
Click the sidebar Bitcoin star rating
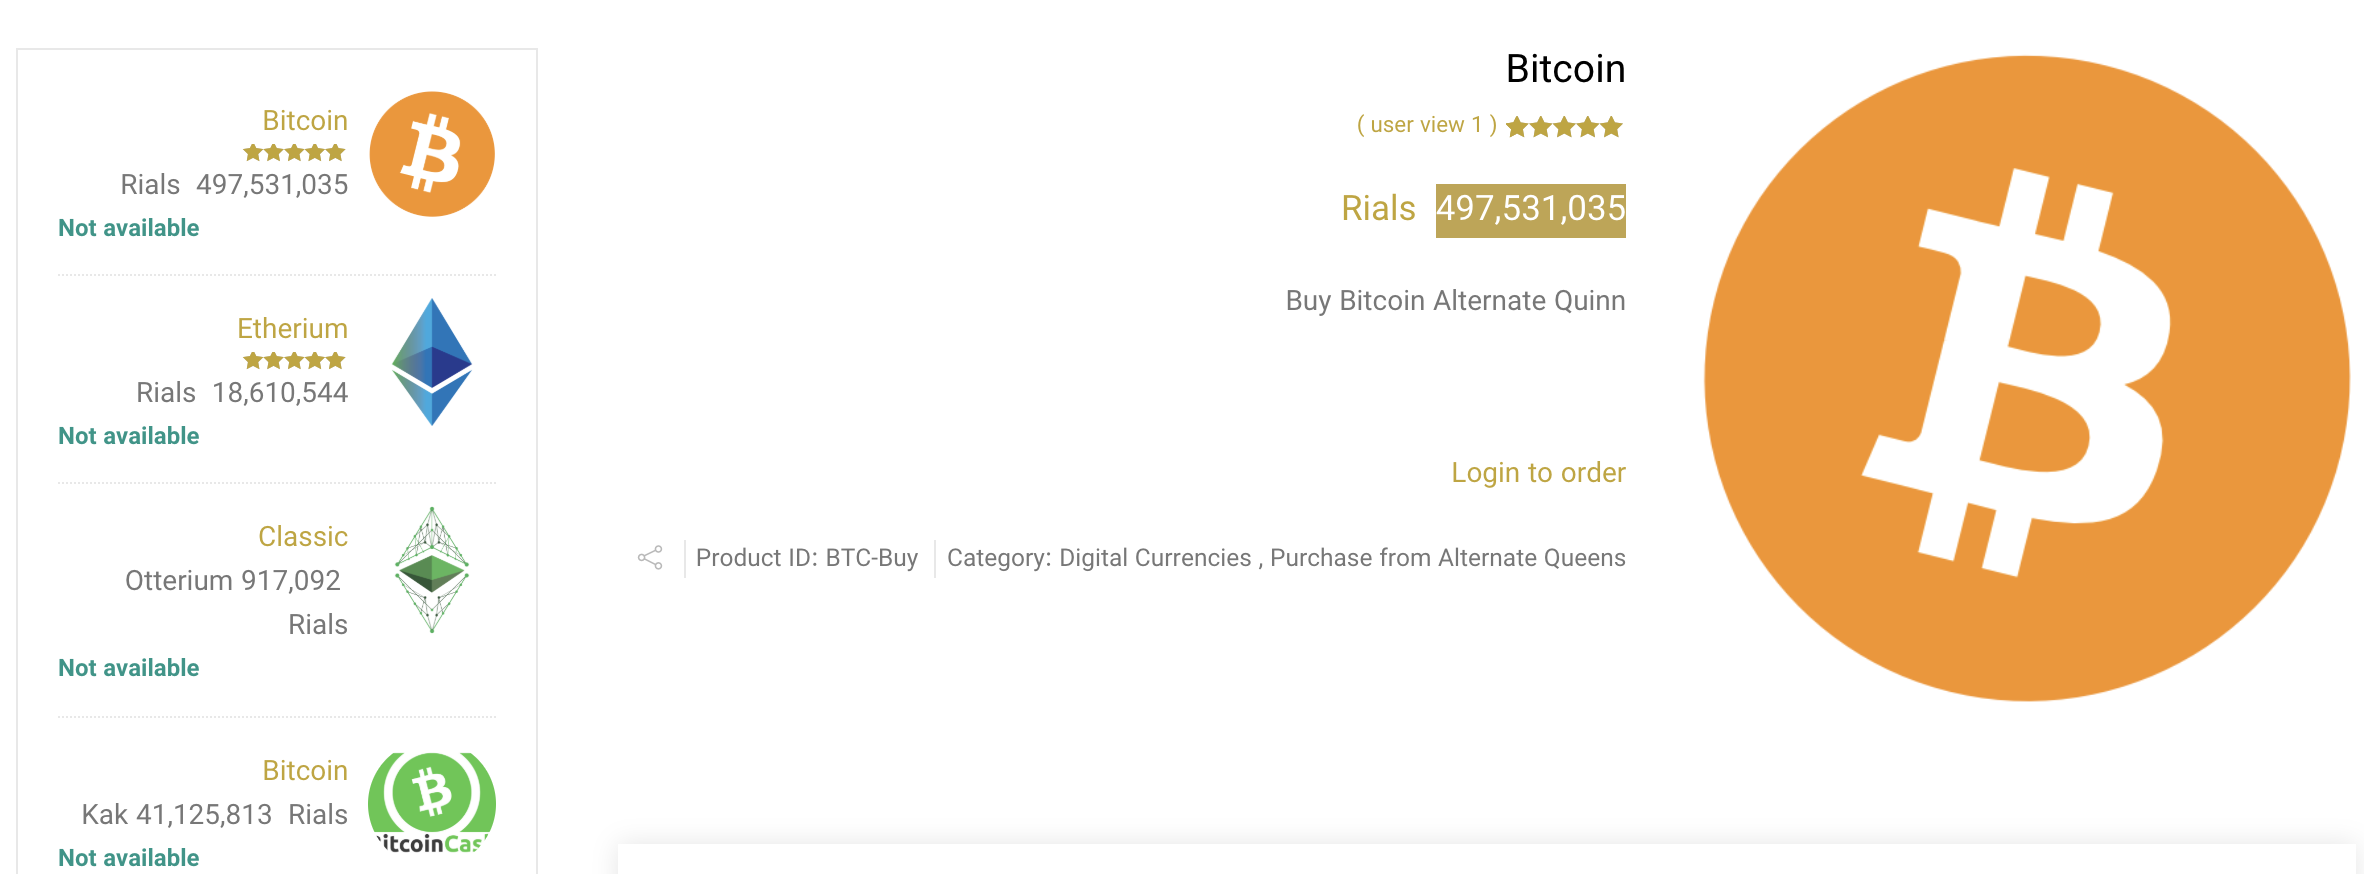[x=294, y=153]
